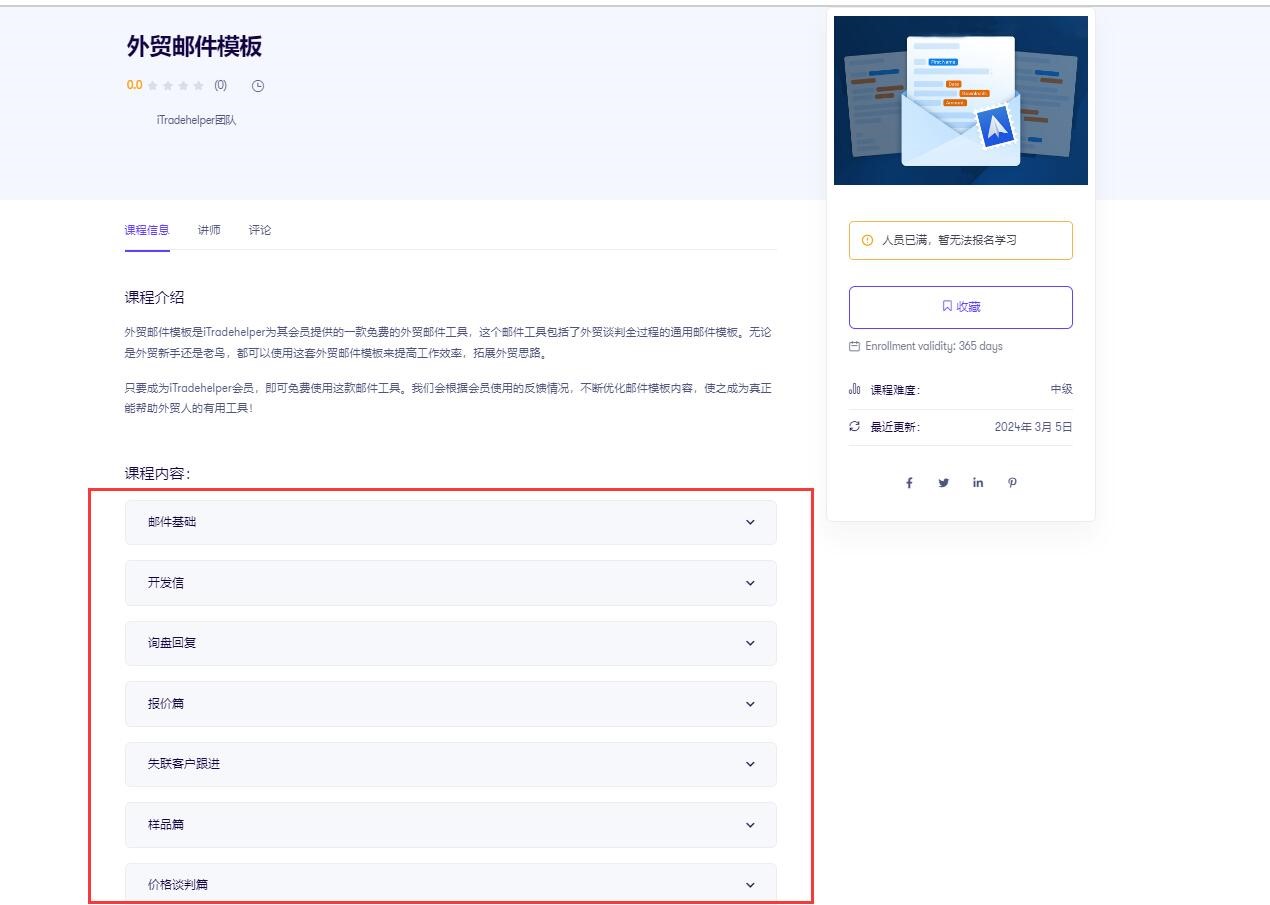The width and height of the screenshot is (1270, 905).
Task: Expand the 邮件基础 section chevron
Action: pyautogui.click(x=750, y=522)
